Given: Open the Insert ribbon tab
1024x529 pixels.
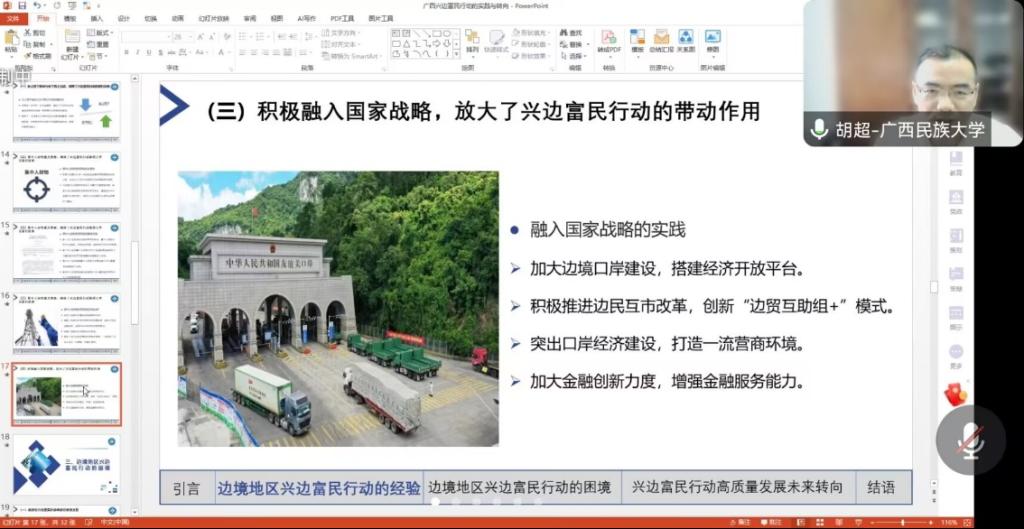Looking at the screenshot, I should [x=96, y=18].
